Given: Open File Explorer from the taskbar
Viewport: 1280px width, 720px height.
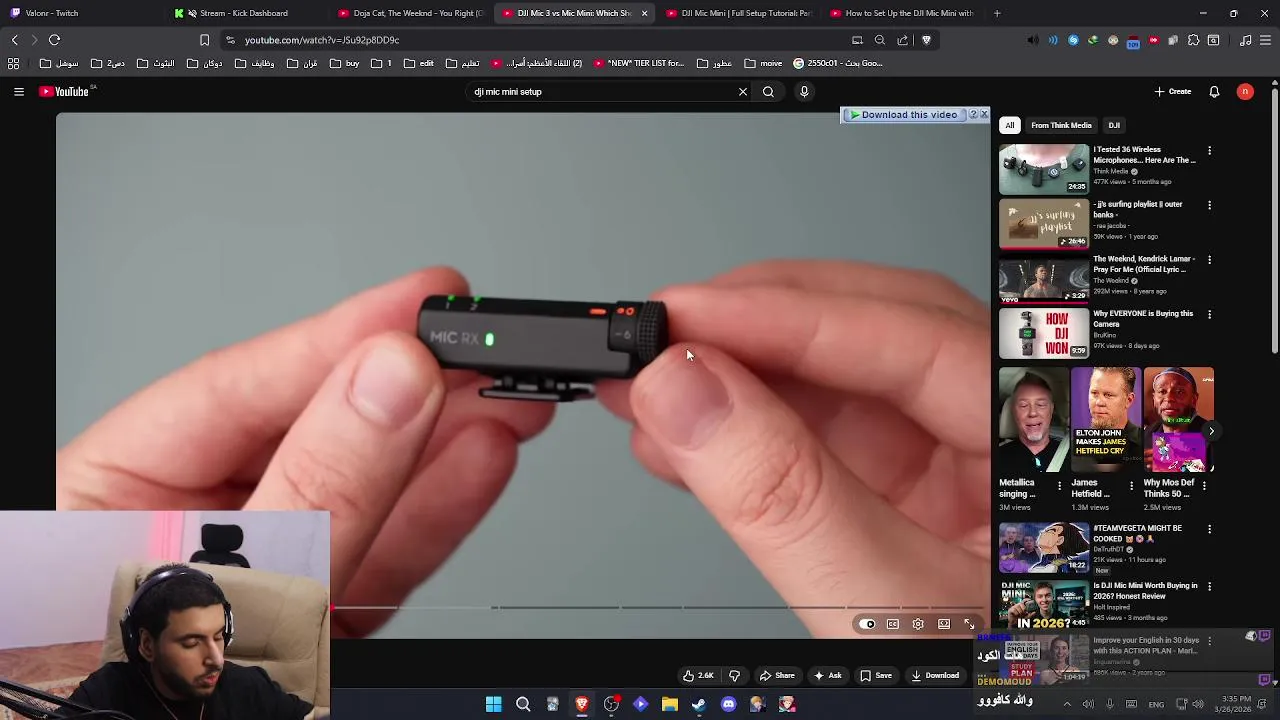Looking at the screenshot, I should click(670, 704).
